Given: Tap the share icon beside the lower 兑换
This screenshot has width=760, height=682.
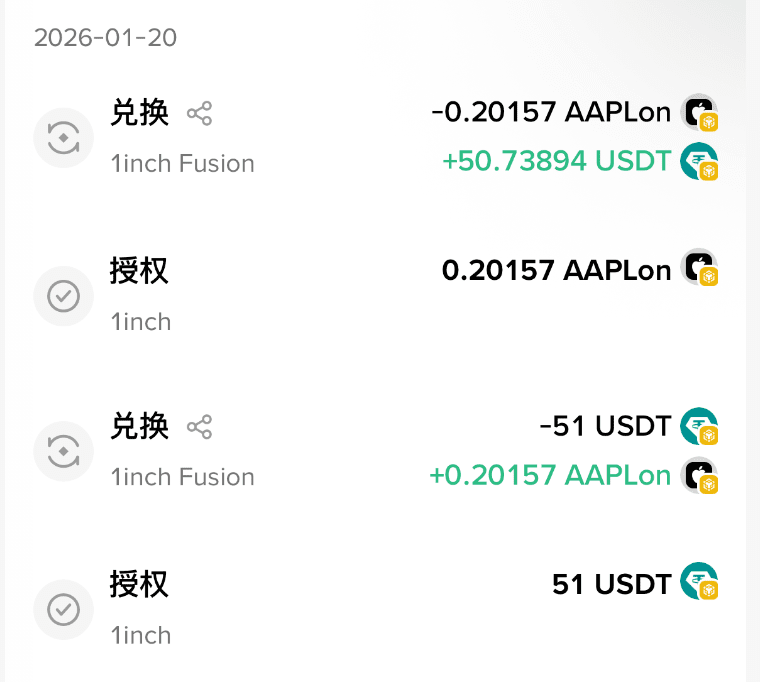Looking at the screenshot, I should click(199, 427).
